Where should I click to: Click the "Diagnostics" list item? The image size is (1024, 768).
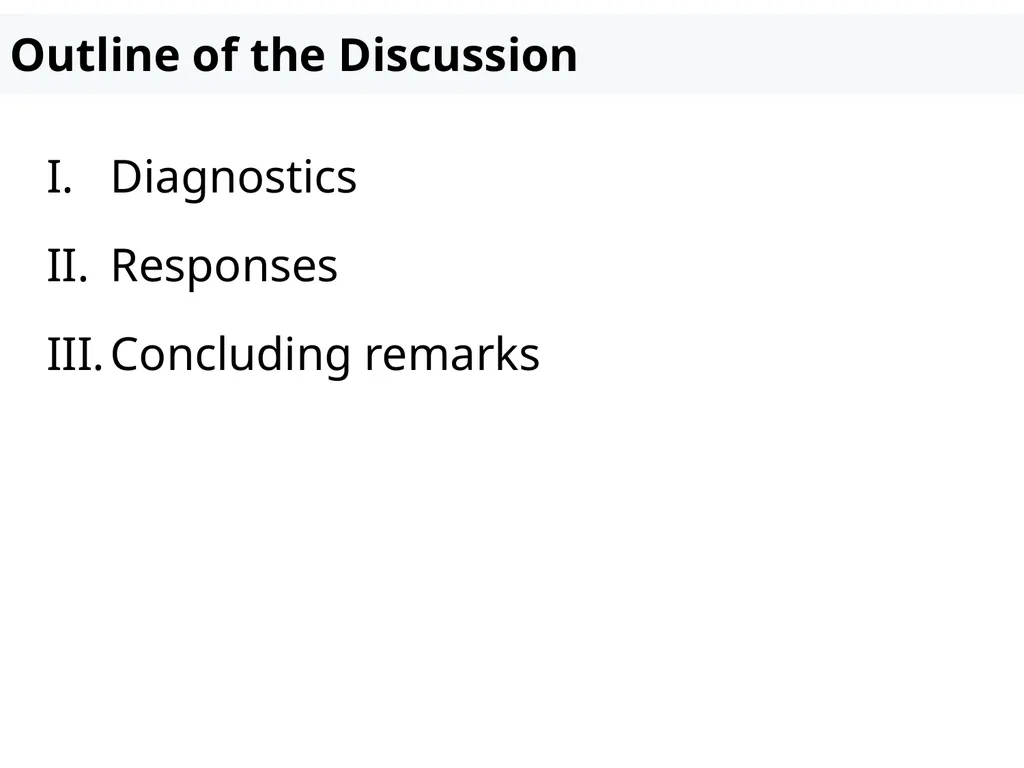pyautogui.click(x=234, y=178)
